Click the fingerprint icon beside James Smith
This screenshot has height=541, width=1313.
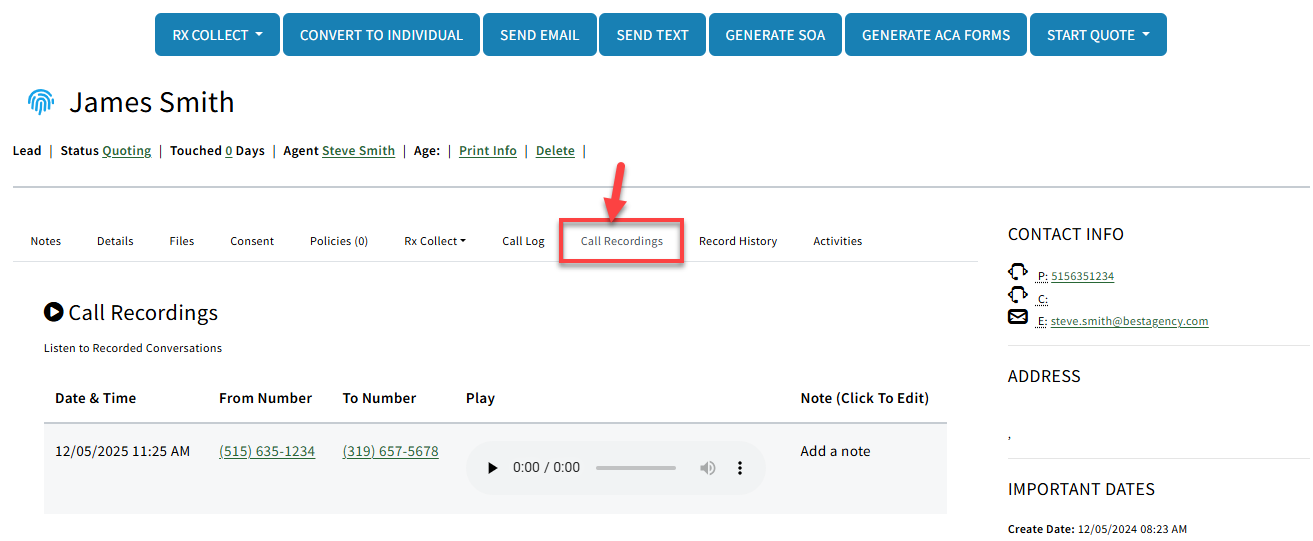pyautogui.click(x=41, y=102)
